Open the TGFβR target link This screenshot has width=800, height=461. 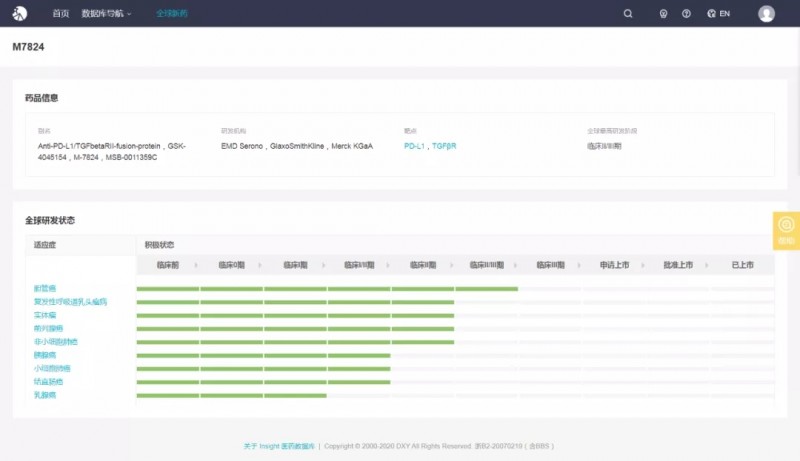444,146
